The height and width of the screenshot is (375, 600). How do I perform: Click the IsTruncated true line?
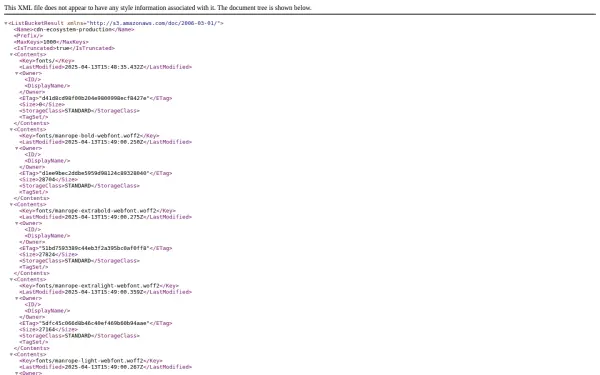click(x=64, y=48)
